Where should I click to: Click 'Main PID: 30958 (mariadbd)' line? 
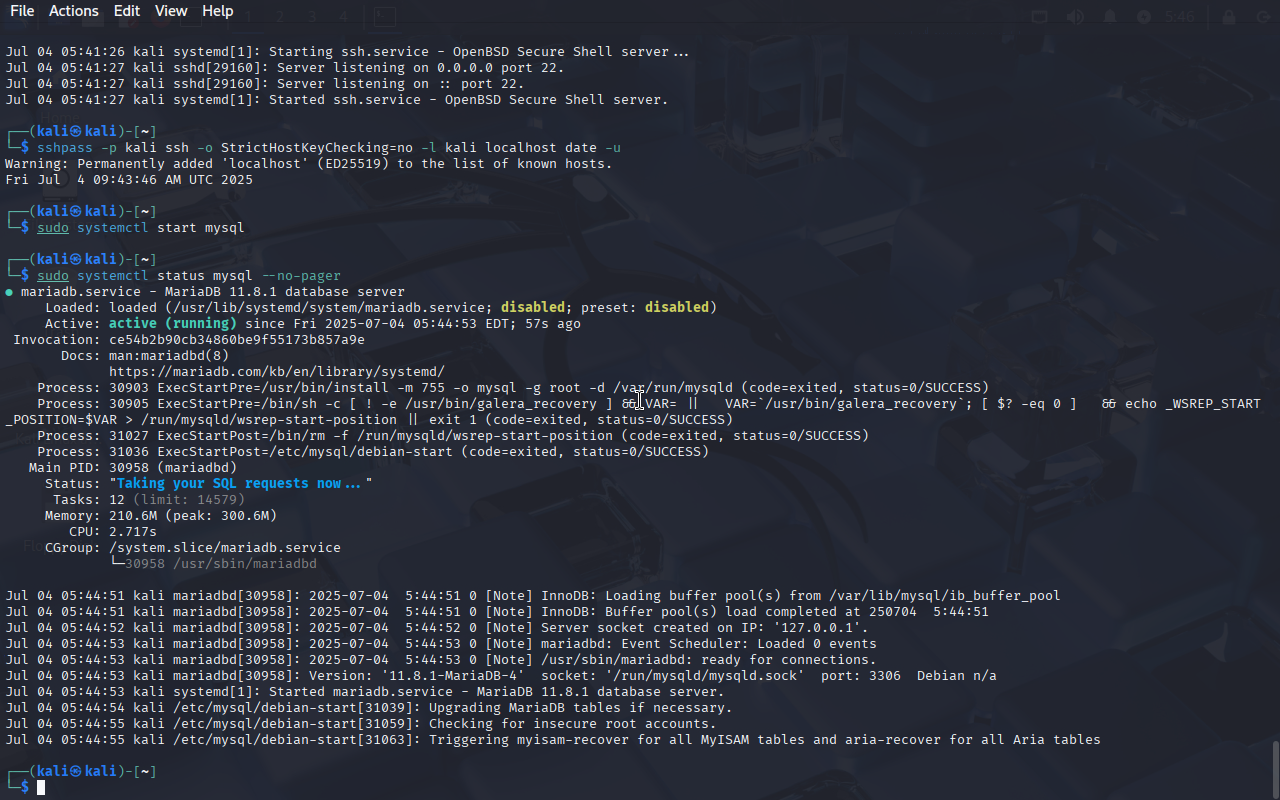[x=133, y=467]
